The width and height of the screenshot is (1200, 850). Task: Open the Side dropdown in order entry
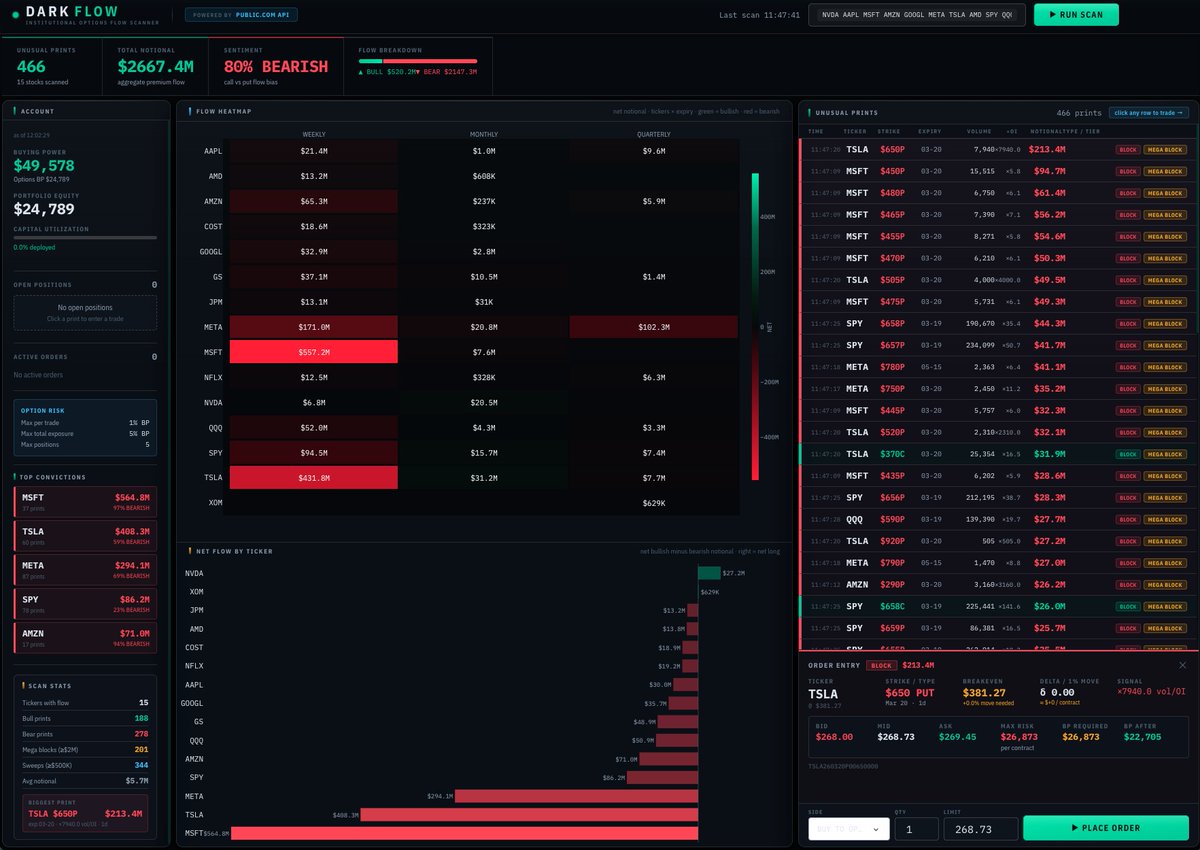849,828
